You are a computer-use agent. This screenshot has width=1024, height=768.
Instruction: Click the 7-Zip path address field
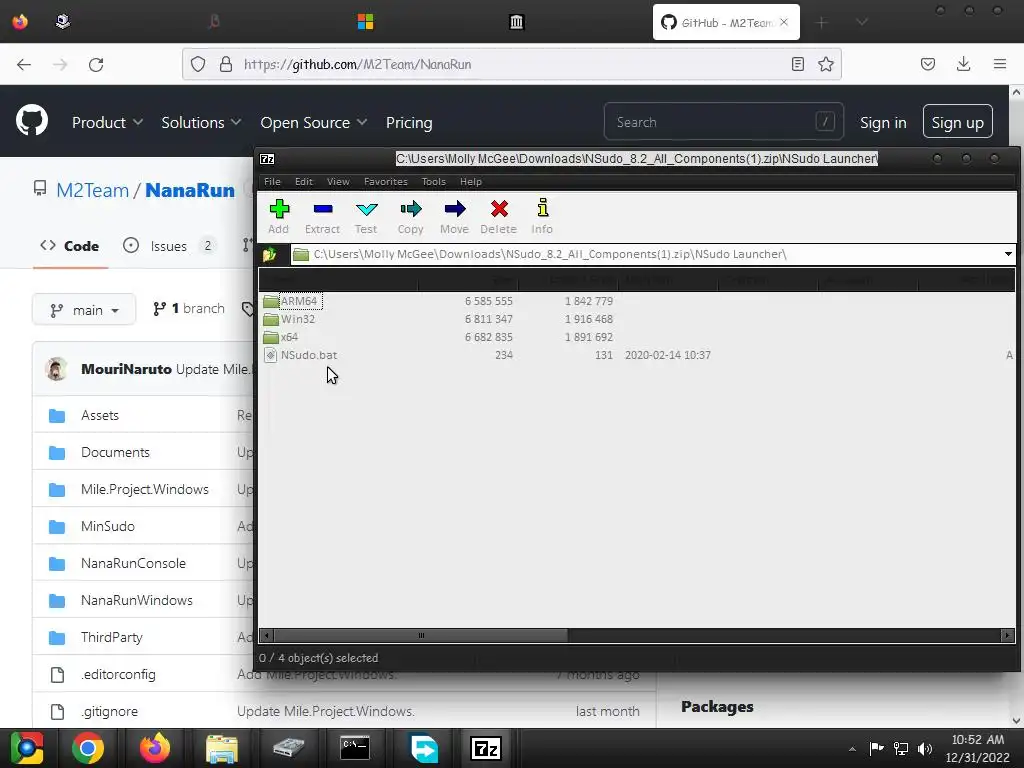[647, 254]
